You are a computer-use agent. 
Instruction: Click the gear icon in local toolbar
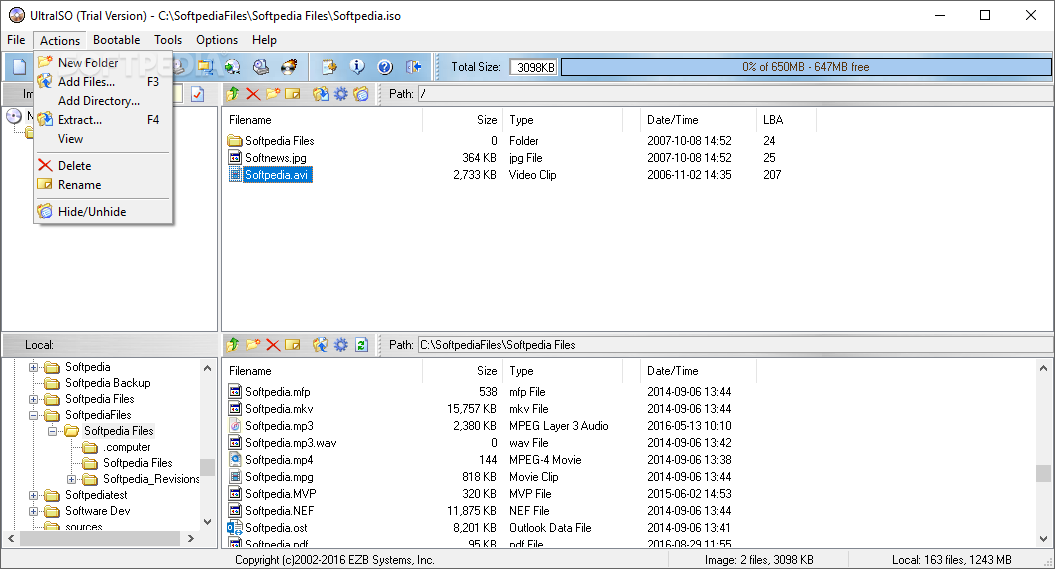click(x=341, y=345)
